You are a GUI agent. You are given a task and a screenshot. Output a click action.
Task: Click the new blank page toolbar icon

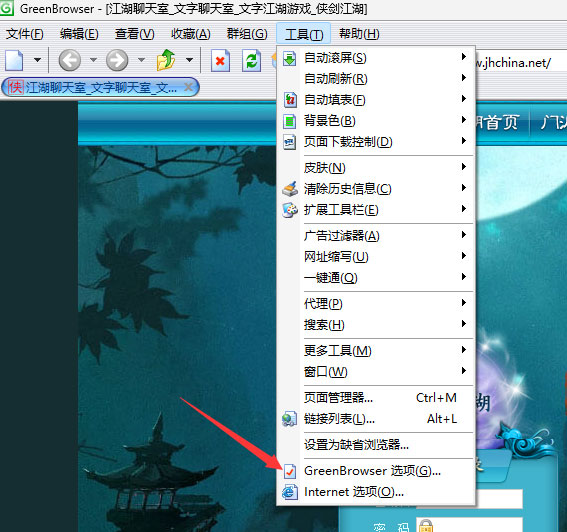tap(14, 60)
